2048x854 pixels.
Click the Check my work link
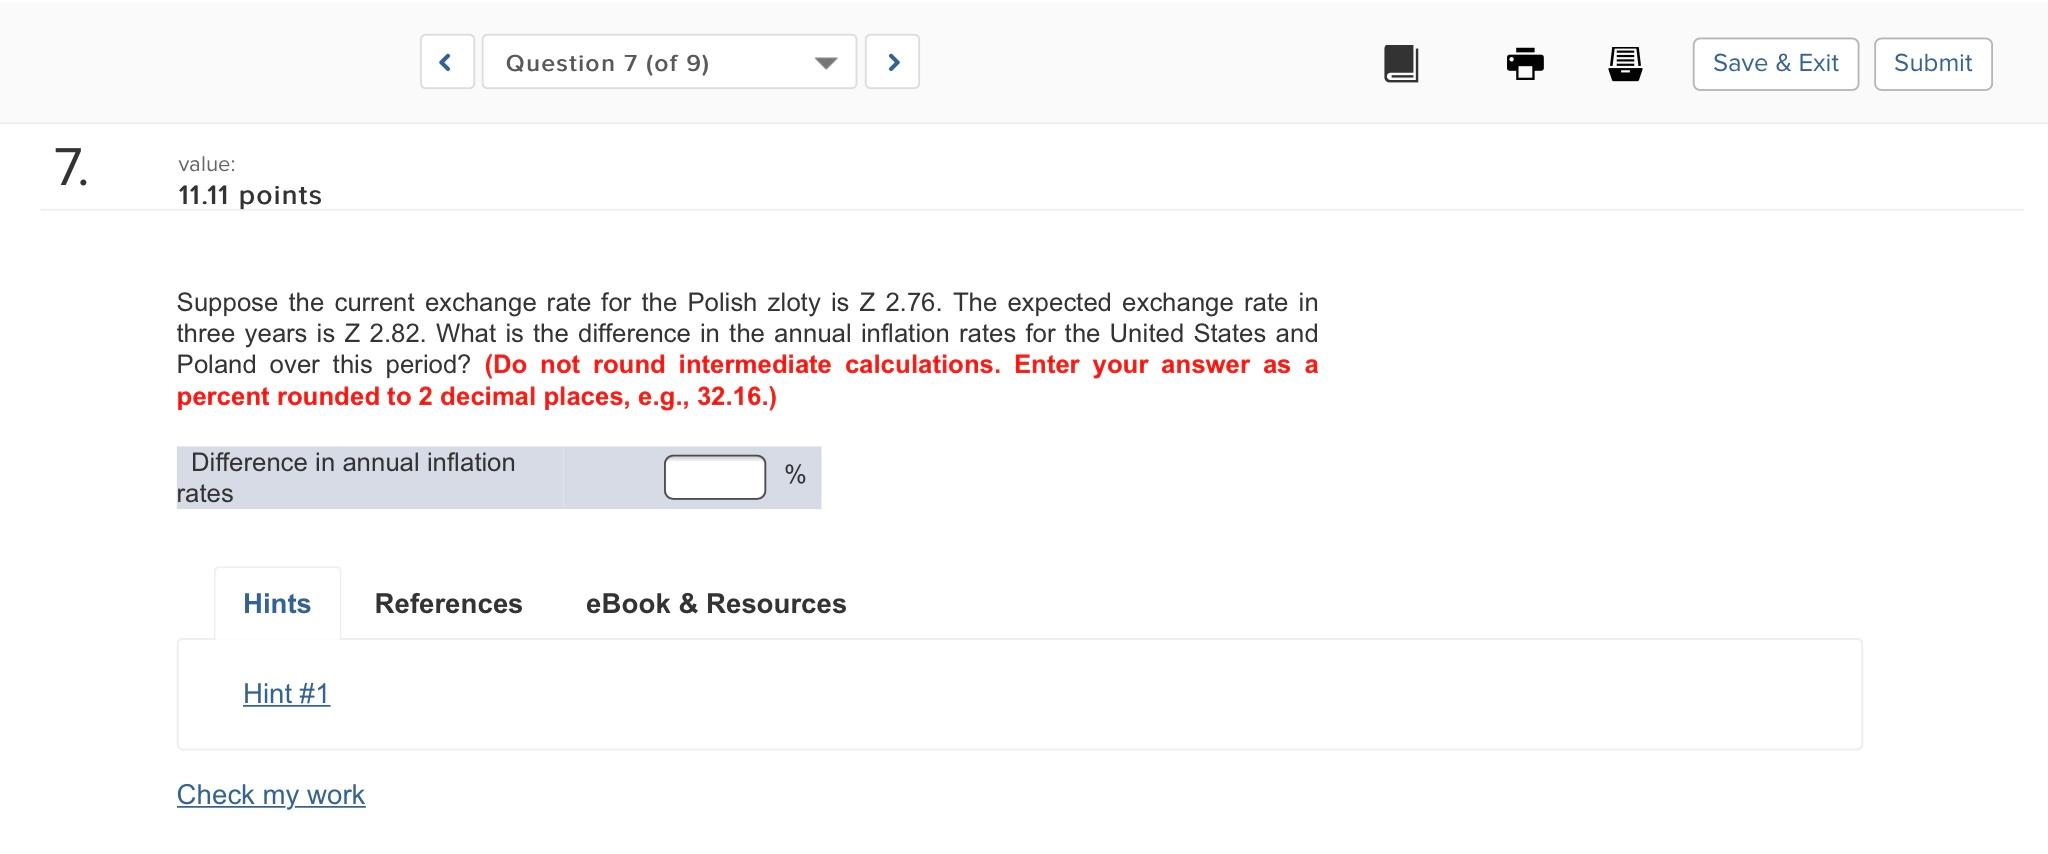click(270, 794)
